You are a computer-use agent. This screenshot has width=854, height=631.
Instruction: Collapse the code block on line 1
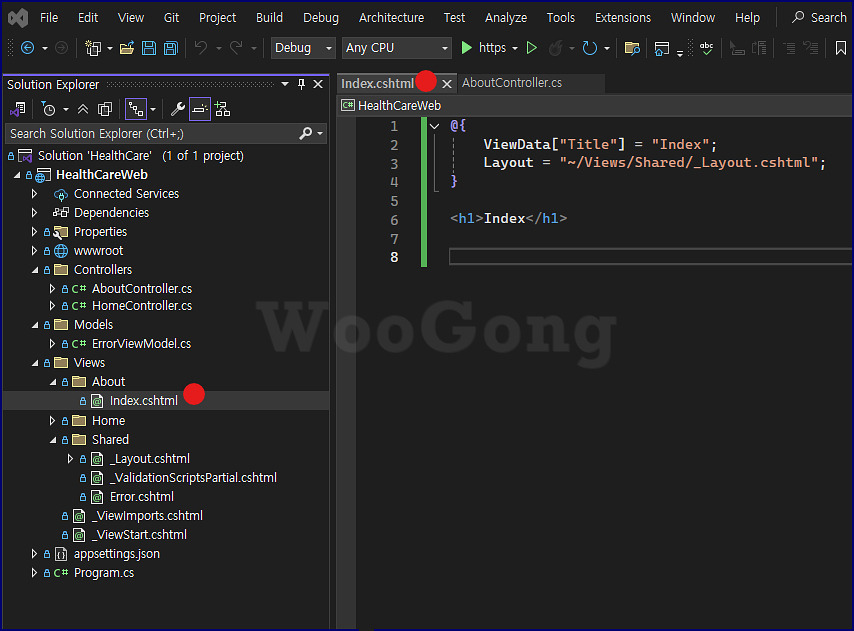[x=434, y=126]
